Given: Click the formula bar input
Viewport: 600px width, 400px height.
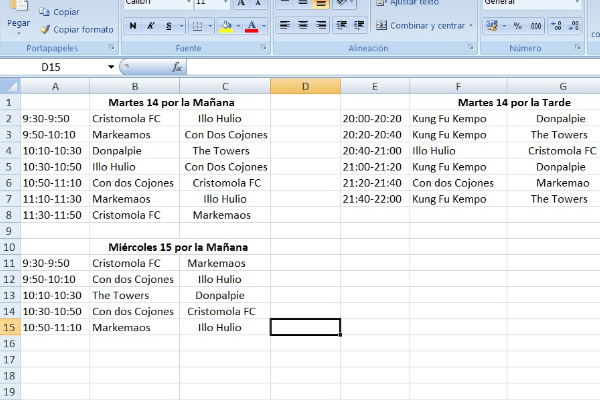Looking at the screenshot, I should (393, 67).
